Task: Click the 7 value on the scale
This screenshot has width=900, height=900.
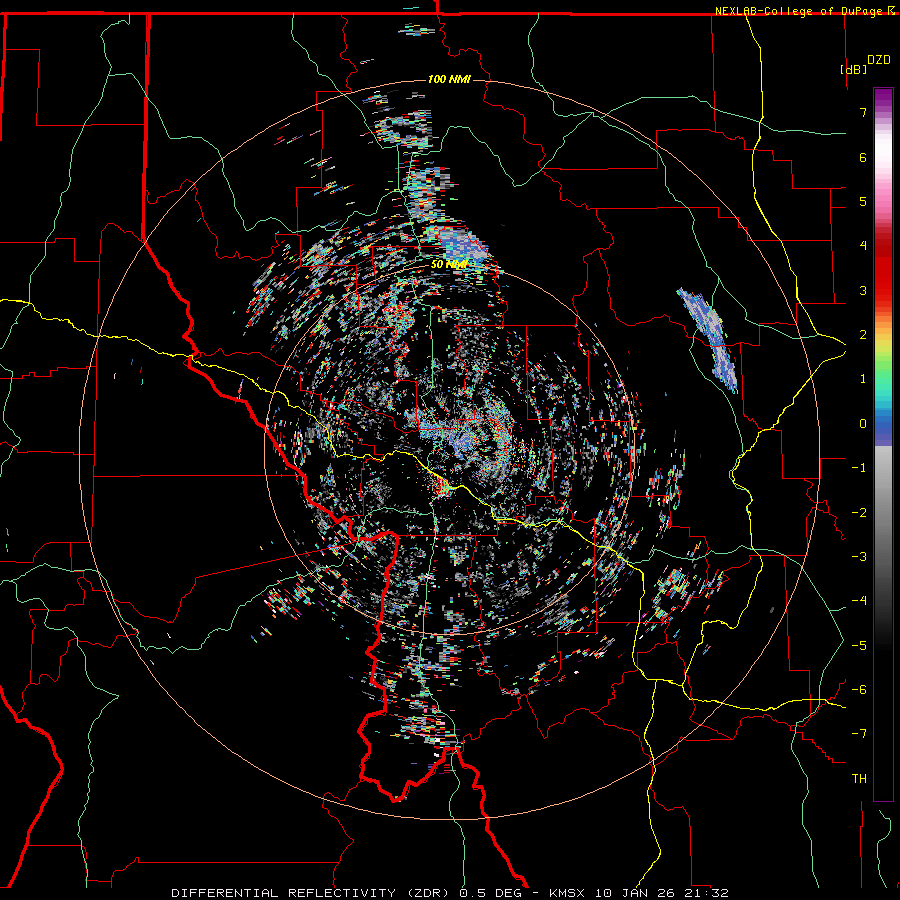Action: click(x=863, y=112)
